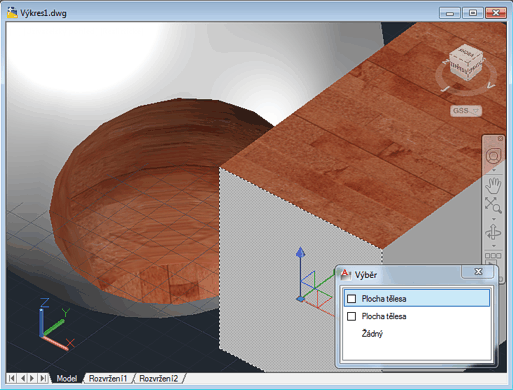Jump to the last layout tab arrow
Viewport: 513px width, 390px height.
coord(43,378)
